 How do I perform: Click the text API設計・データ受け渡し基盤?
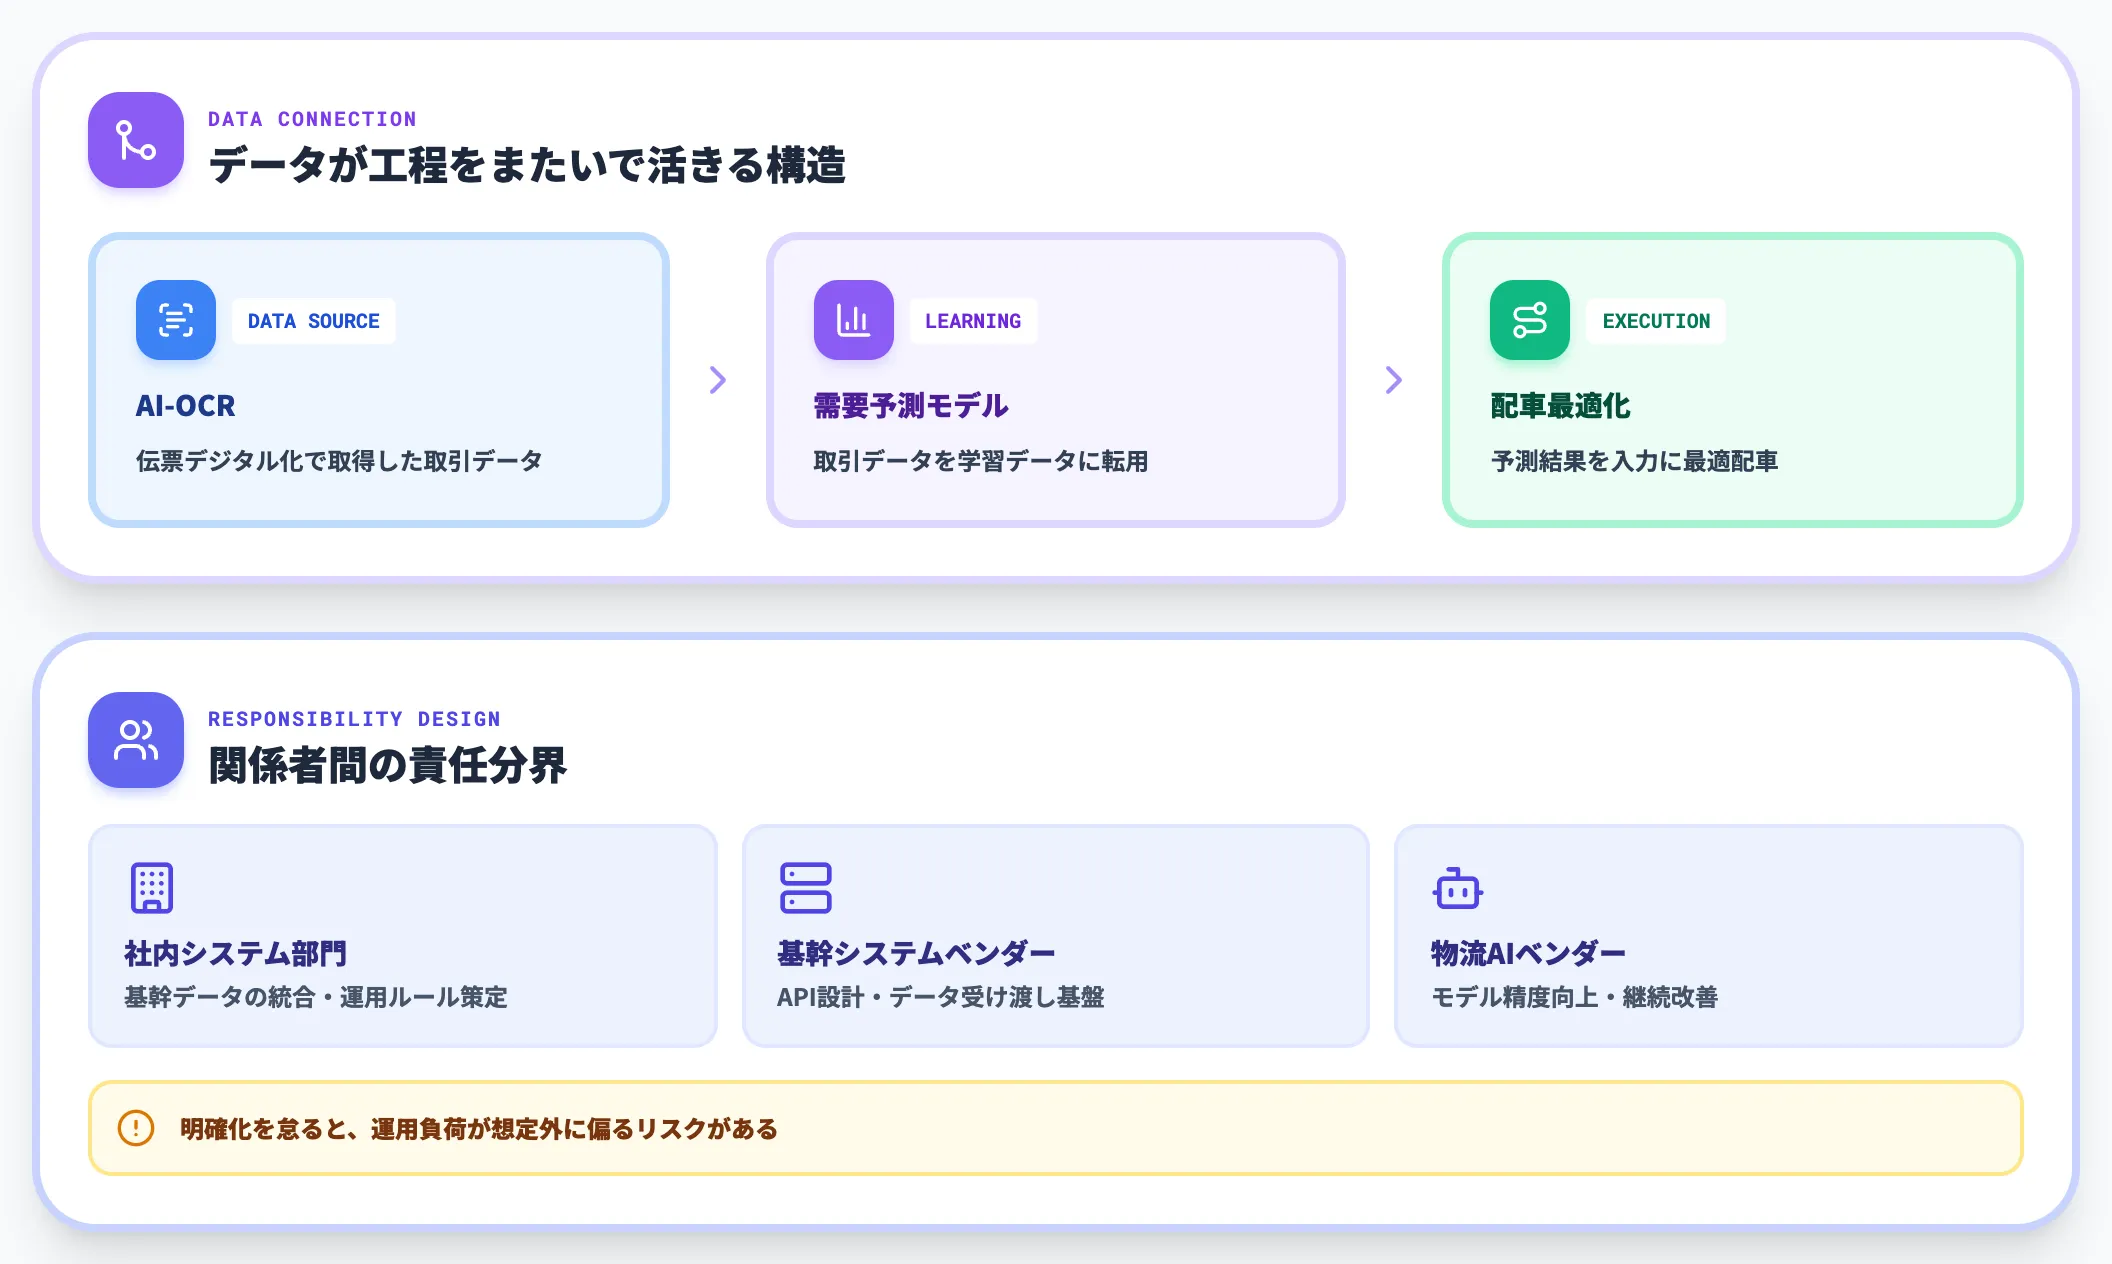(x=941, y=997)
